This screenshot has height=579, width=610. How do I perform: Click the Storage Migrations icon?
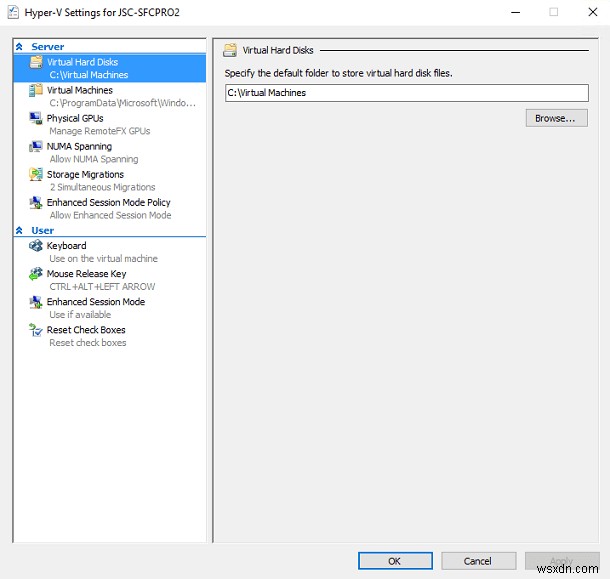36,174
